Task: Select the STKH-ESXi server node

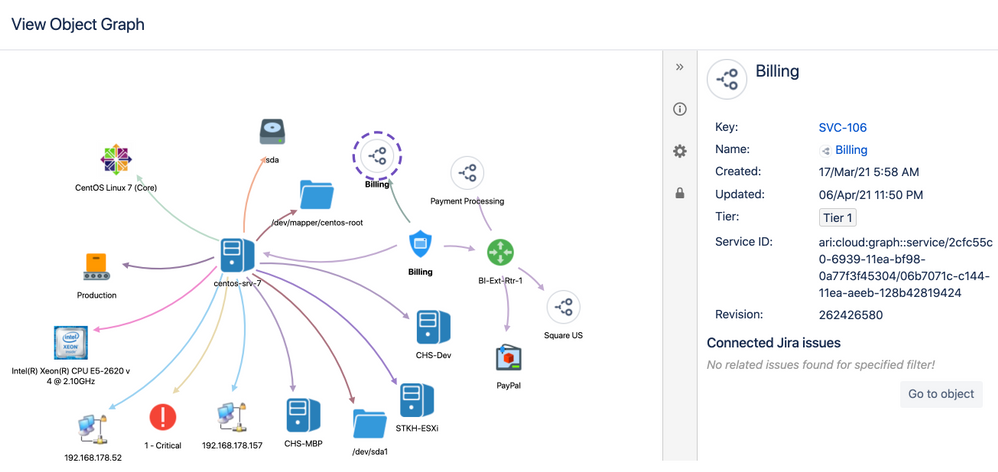Action: 417,399
